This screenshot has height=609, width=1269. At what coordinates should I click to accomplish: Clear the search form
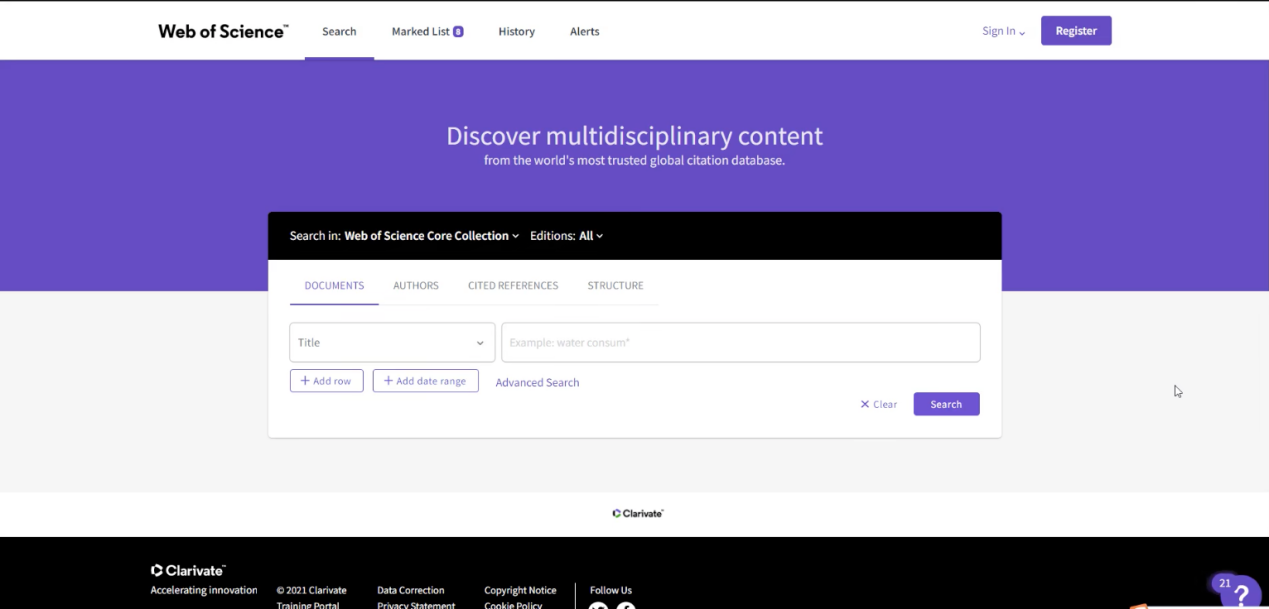coord(878,404)
